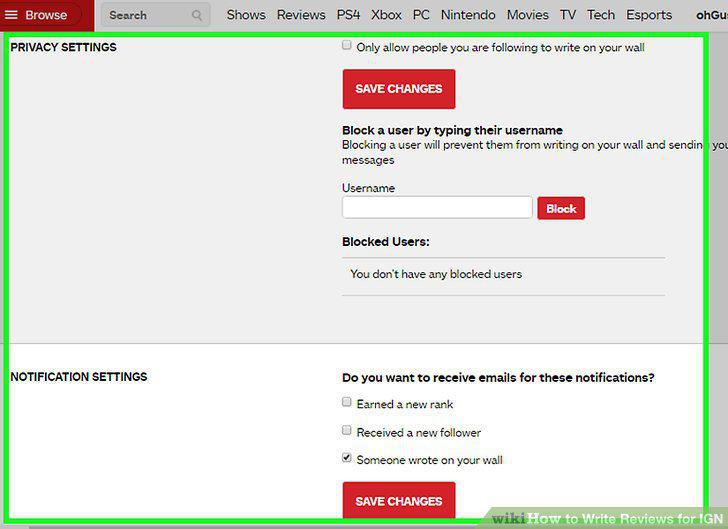728x529 pixels.
Task: Open the PS4 section
Action: (x=348, y=15)
